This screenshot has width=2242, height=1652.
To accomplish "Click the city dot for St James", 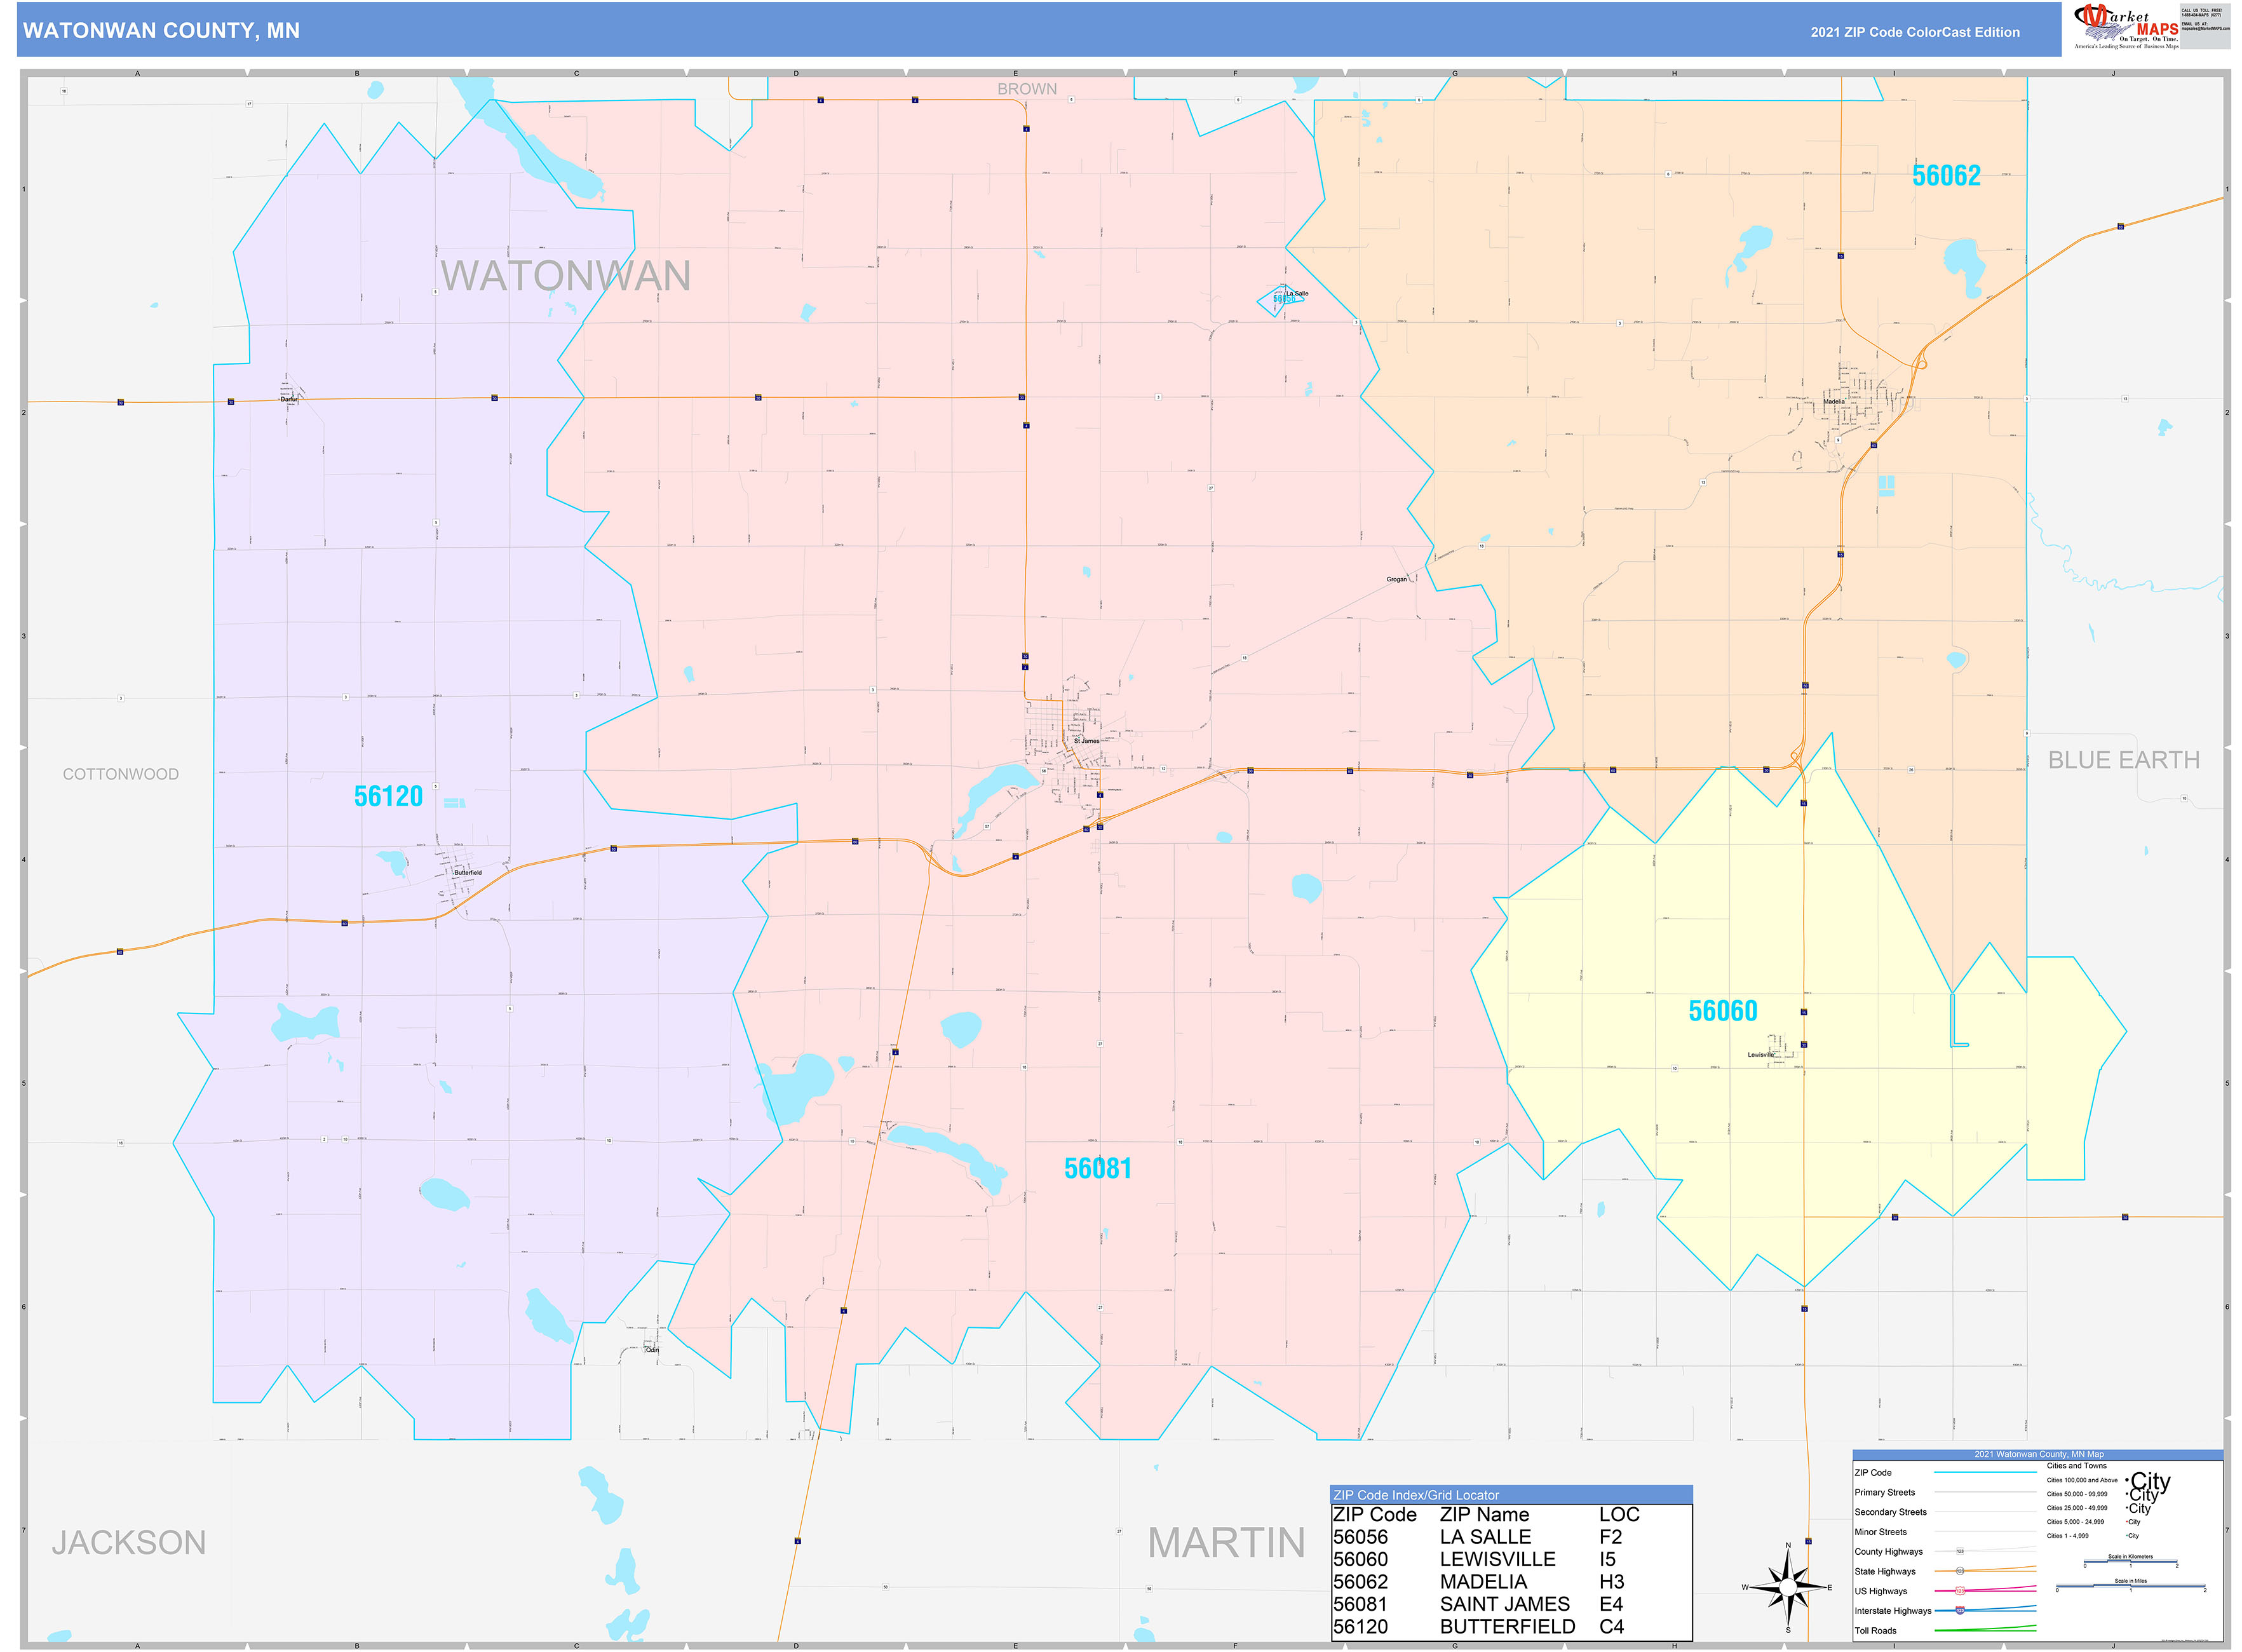I will (1079, 738).
